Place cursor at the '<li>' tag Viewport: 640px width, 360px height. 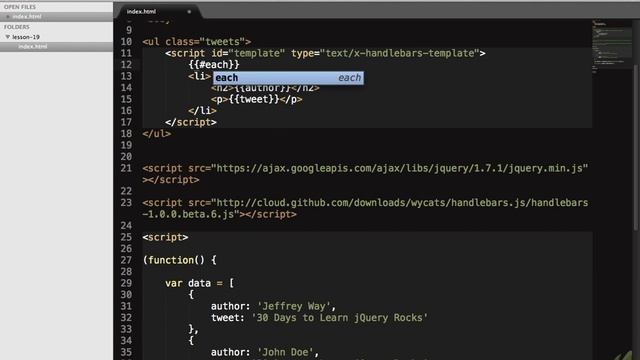(x=200, y=76)
